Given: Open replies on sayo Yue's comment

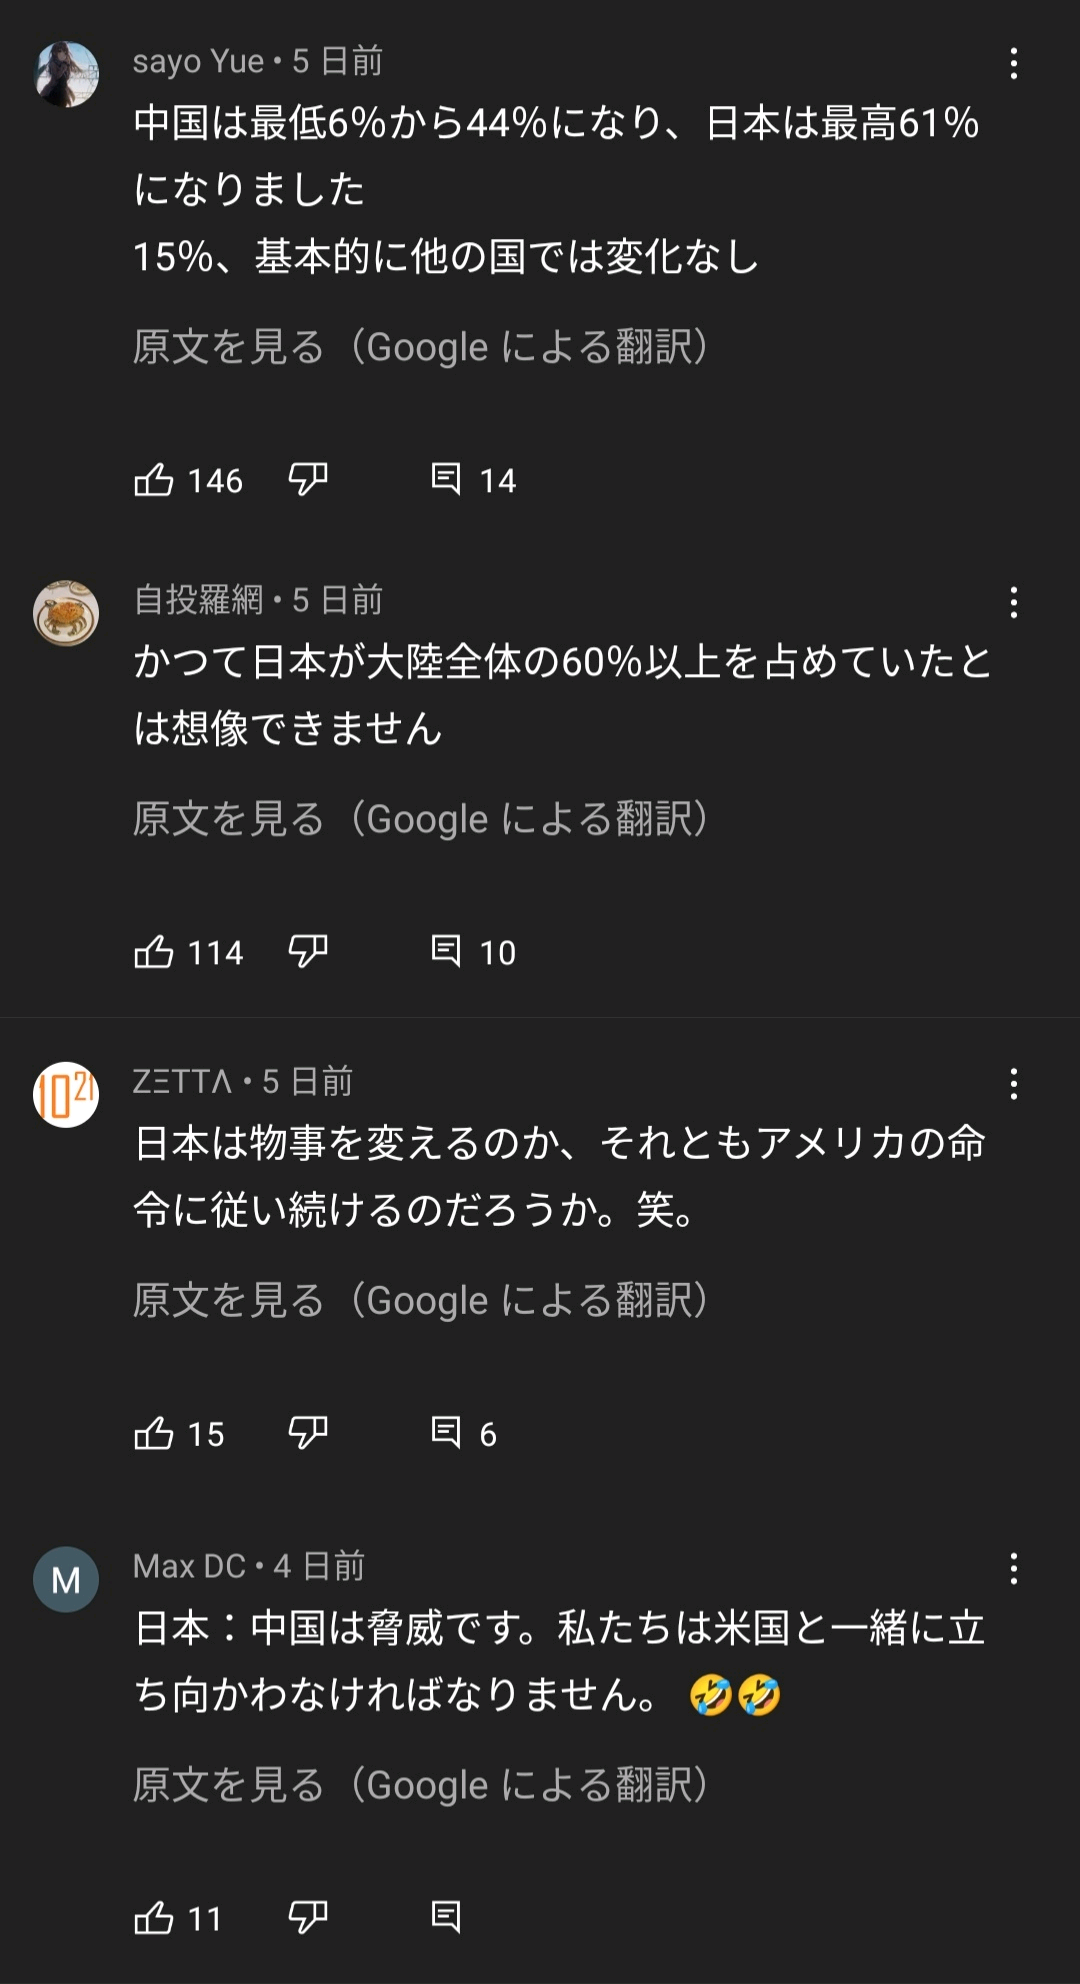Looking at the screenshot, I should pos(446,480).
